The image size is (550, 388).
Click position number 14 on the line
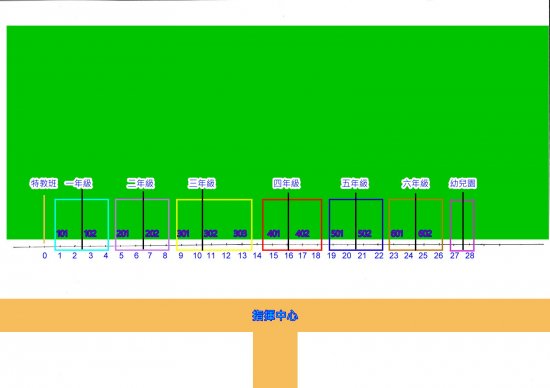(257, 256)
